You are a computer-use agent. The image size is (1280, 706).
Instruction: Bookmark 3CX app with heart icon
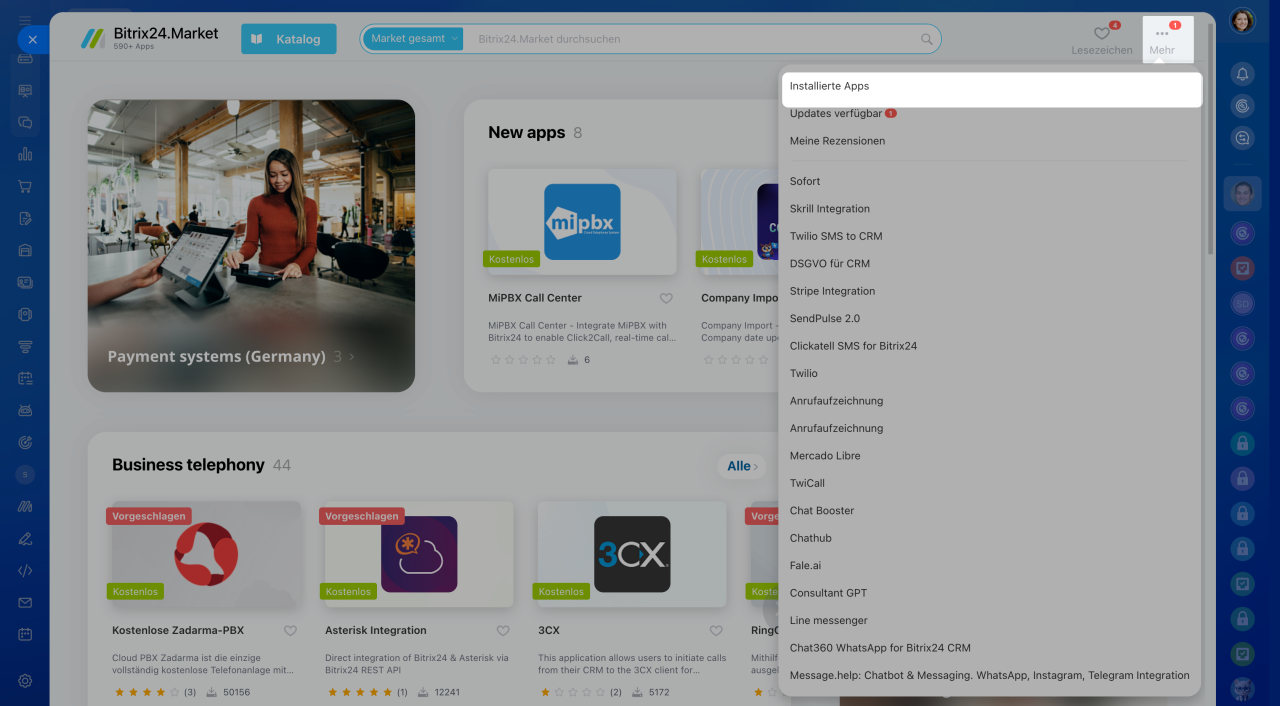(716, 631)
